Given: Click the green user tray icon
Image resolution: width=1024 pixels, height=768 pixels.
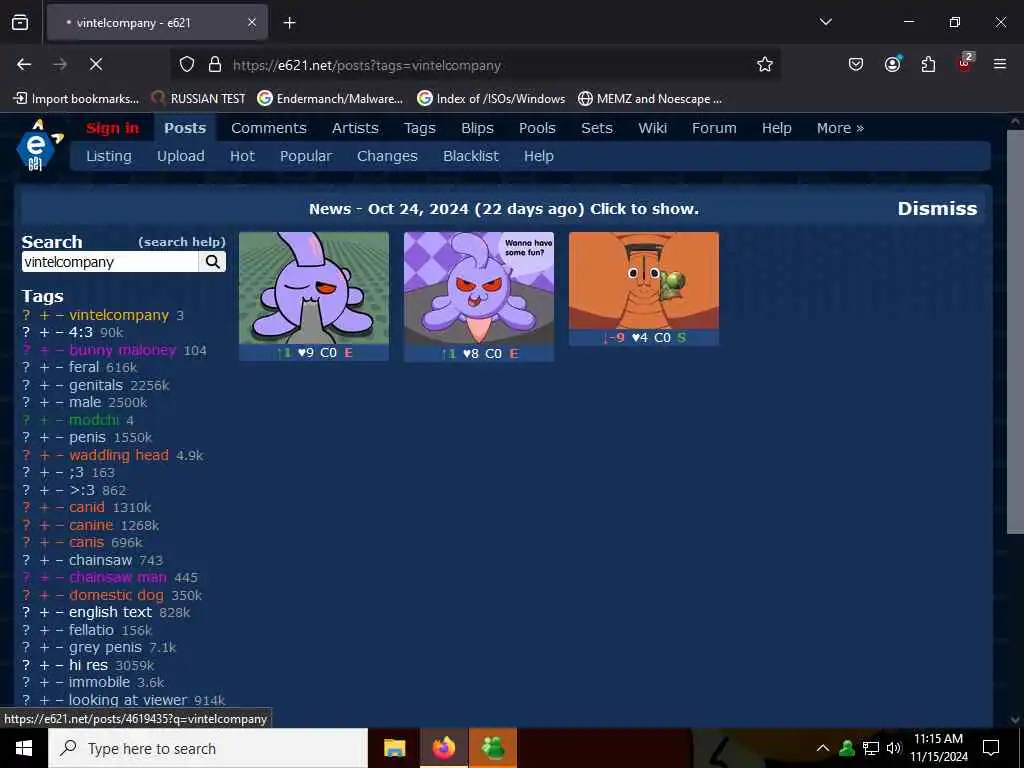Looking at the screenshot, I should 847,748.
